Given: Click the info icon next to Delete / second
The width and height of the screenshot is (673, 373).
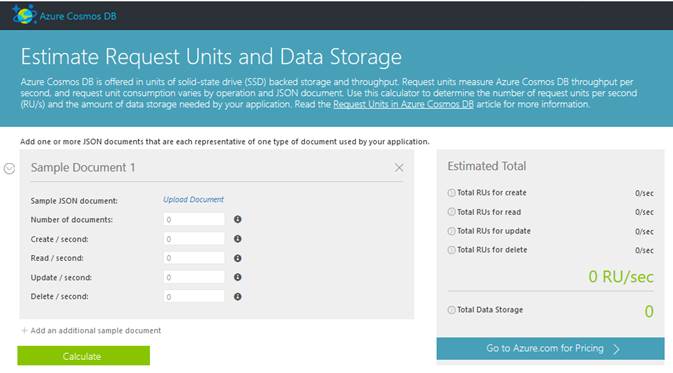Looking at the screenshot, I should [237, 297].
